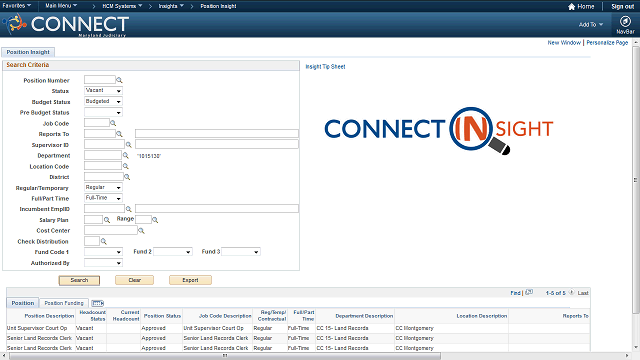Click the Search button
This screenshot has width=640, height=360.
pyautogui.click(x=79, y=280)
